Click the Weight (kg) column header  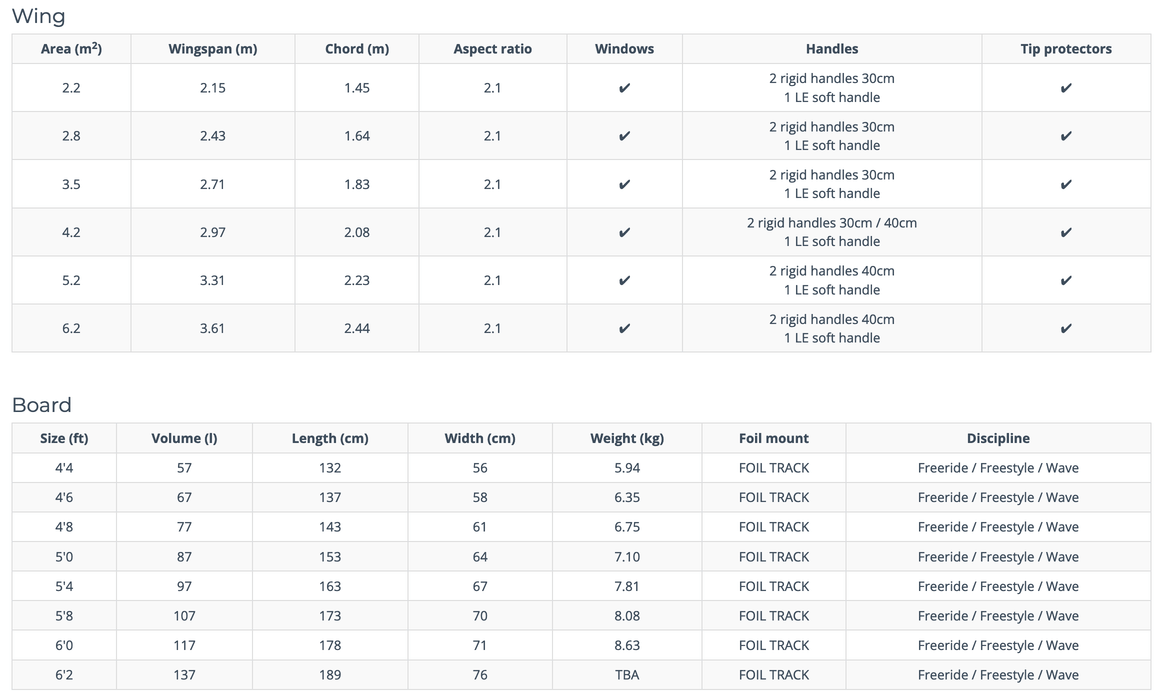click(x=626, y=438)
